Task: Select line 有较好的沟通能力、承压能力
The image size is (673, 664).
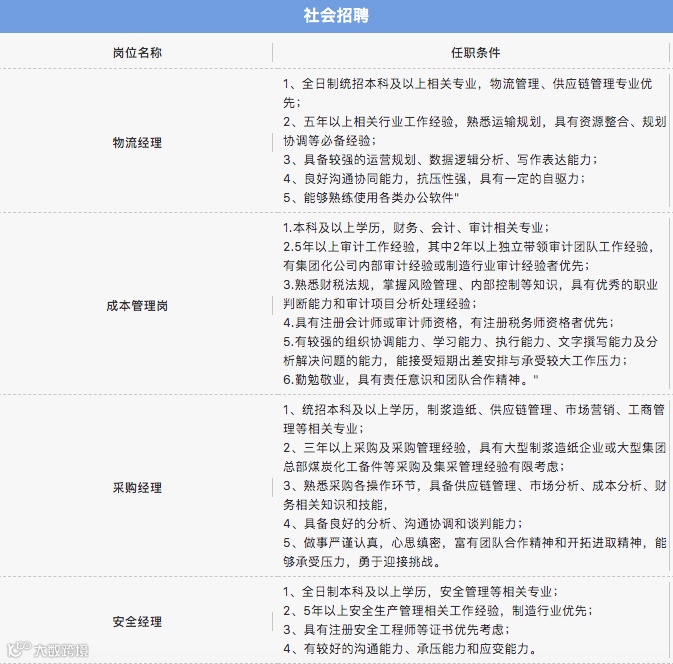Action: click(x=409, y=649)
